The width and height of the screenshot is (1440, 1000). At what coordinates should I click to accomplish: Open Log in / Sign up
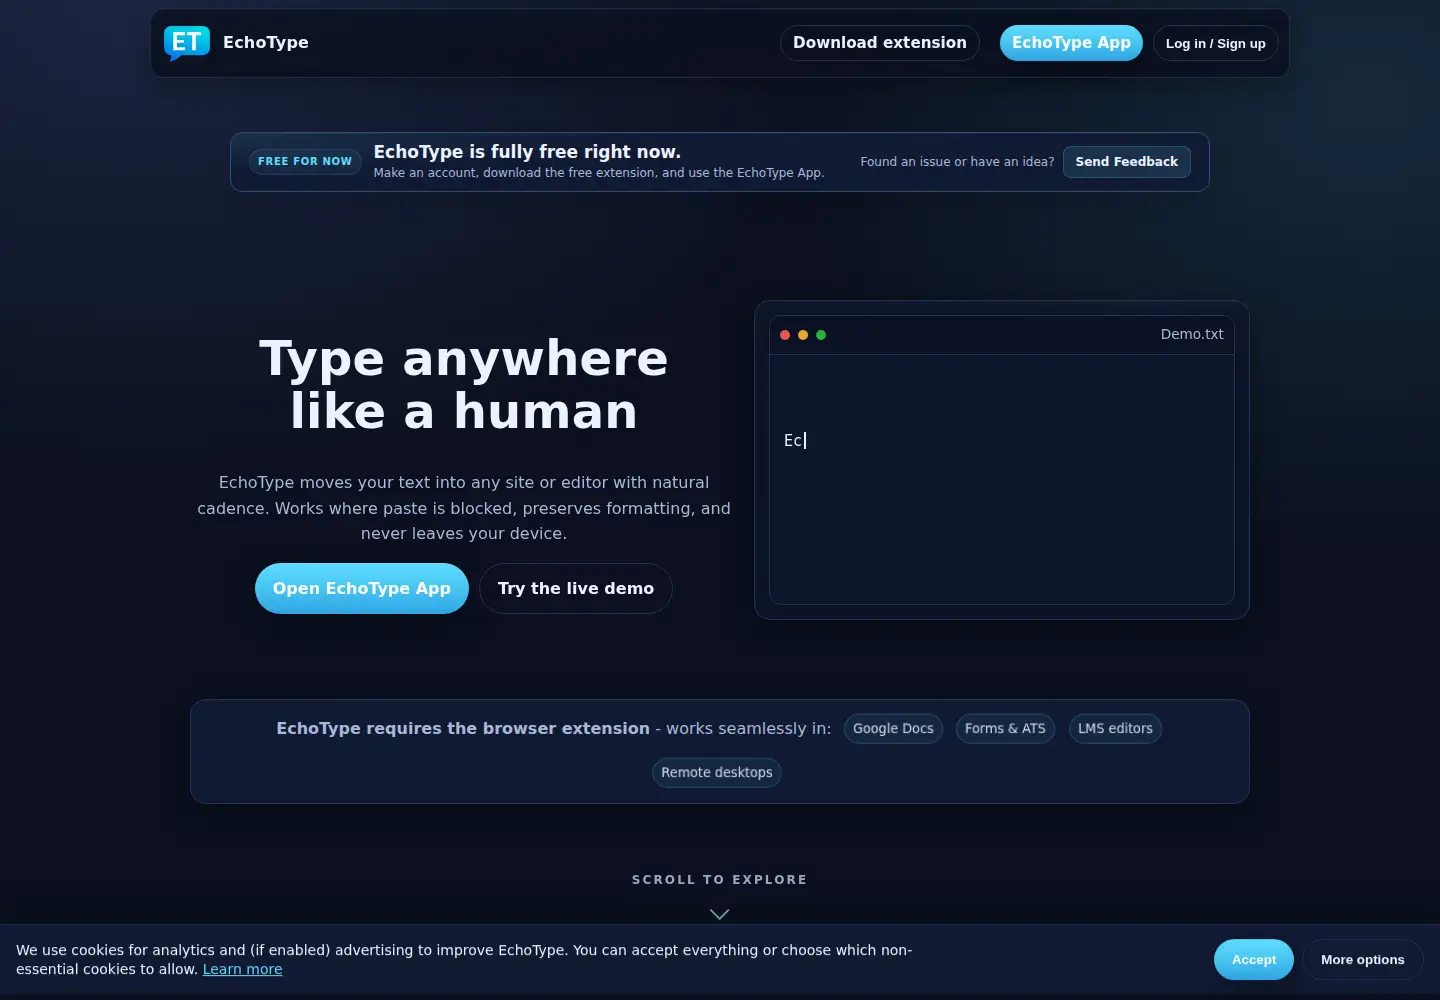(x=1216, y=43)
